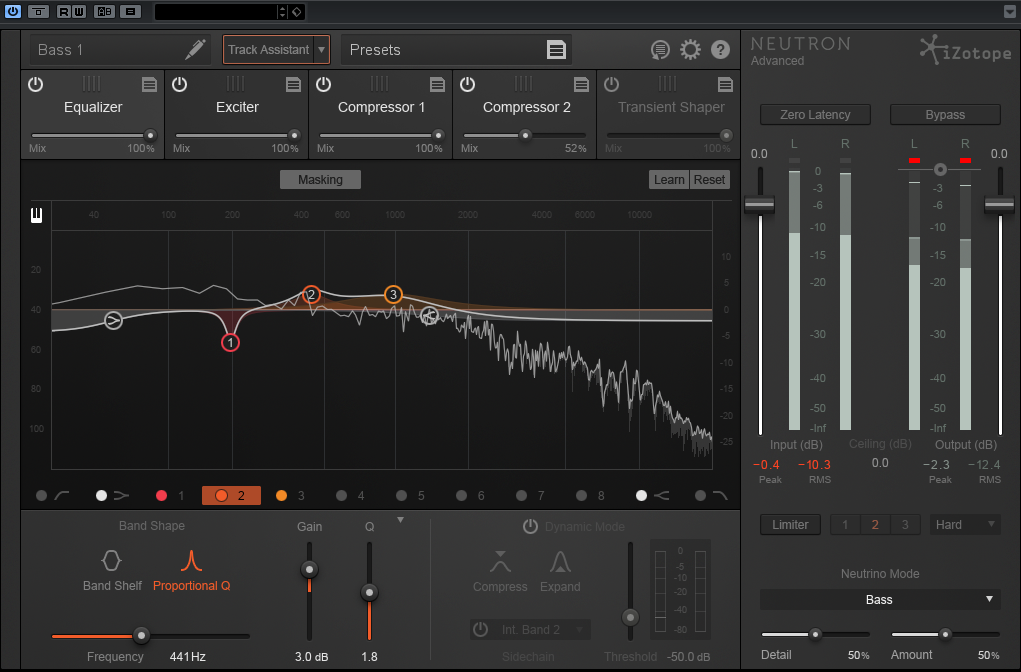Open Track Assistant dropdown arrow

coord(322,49)
